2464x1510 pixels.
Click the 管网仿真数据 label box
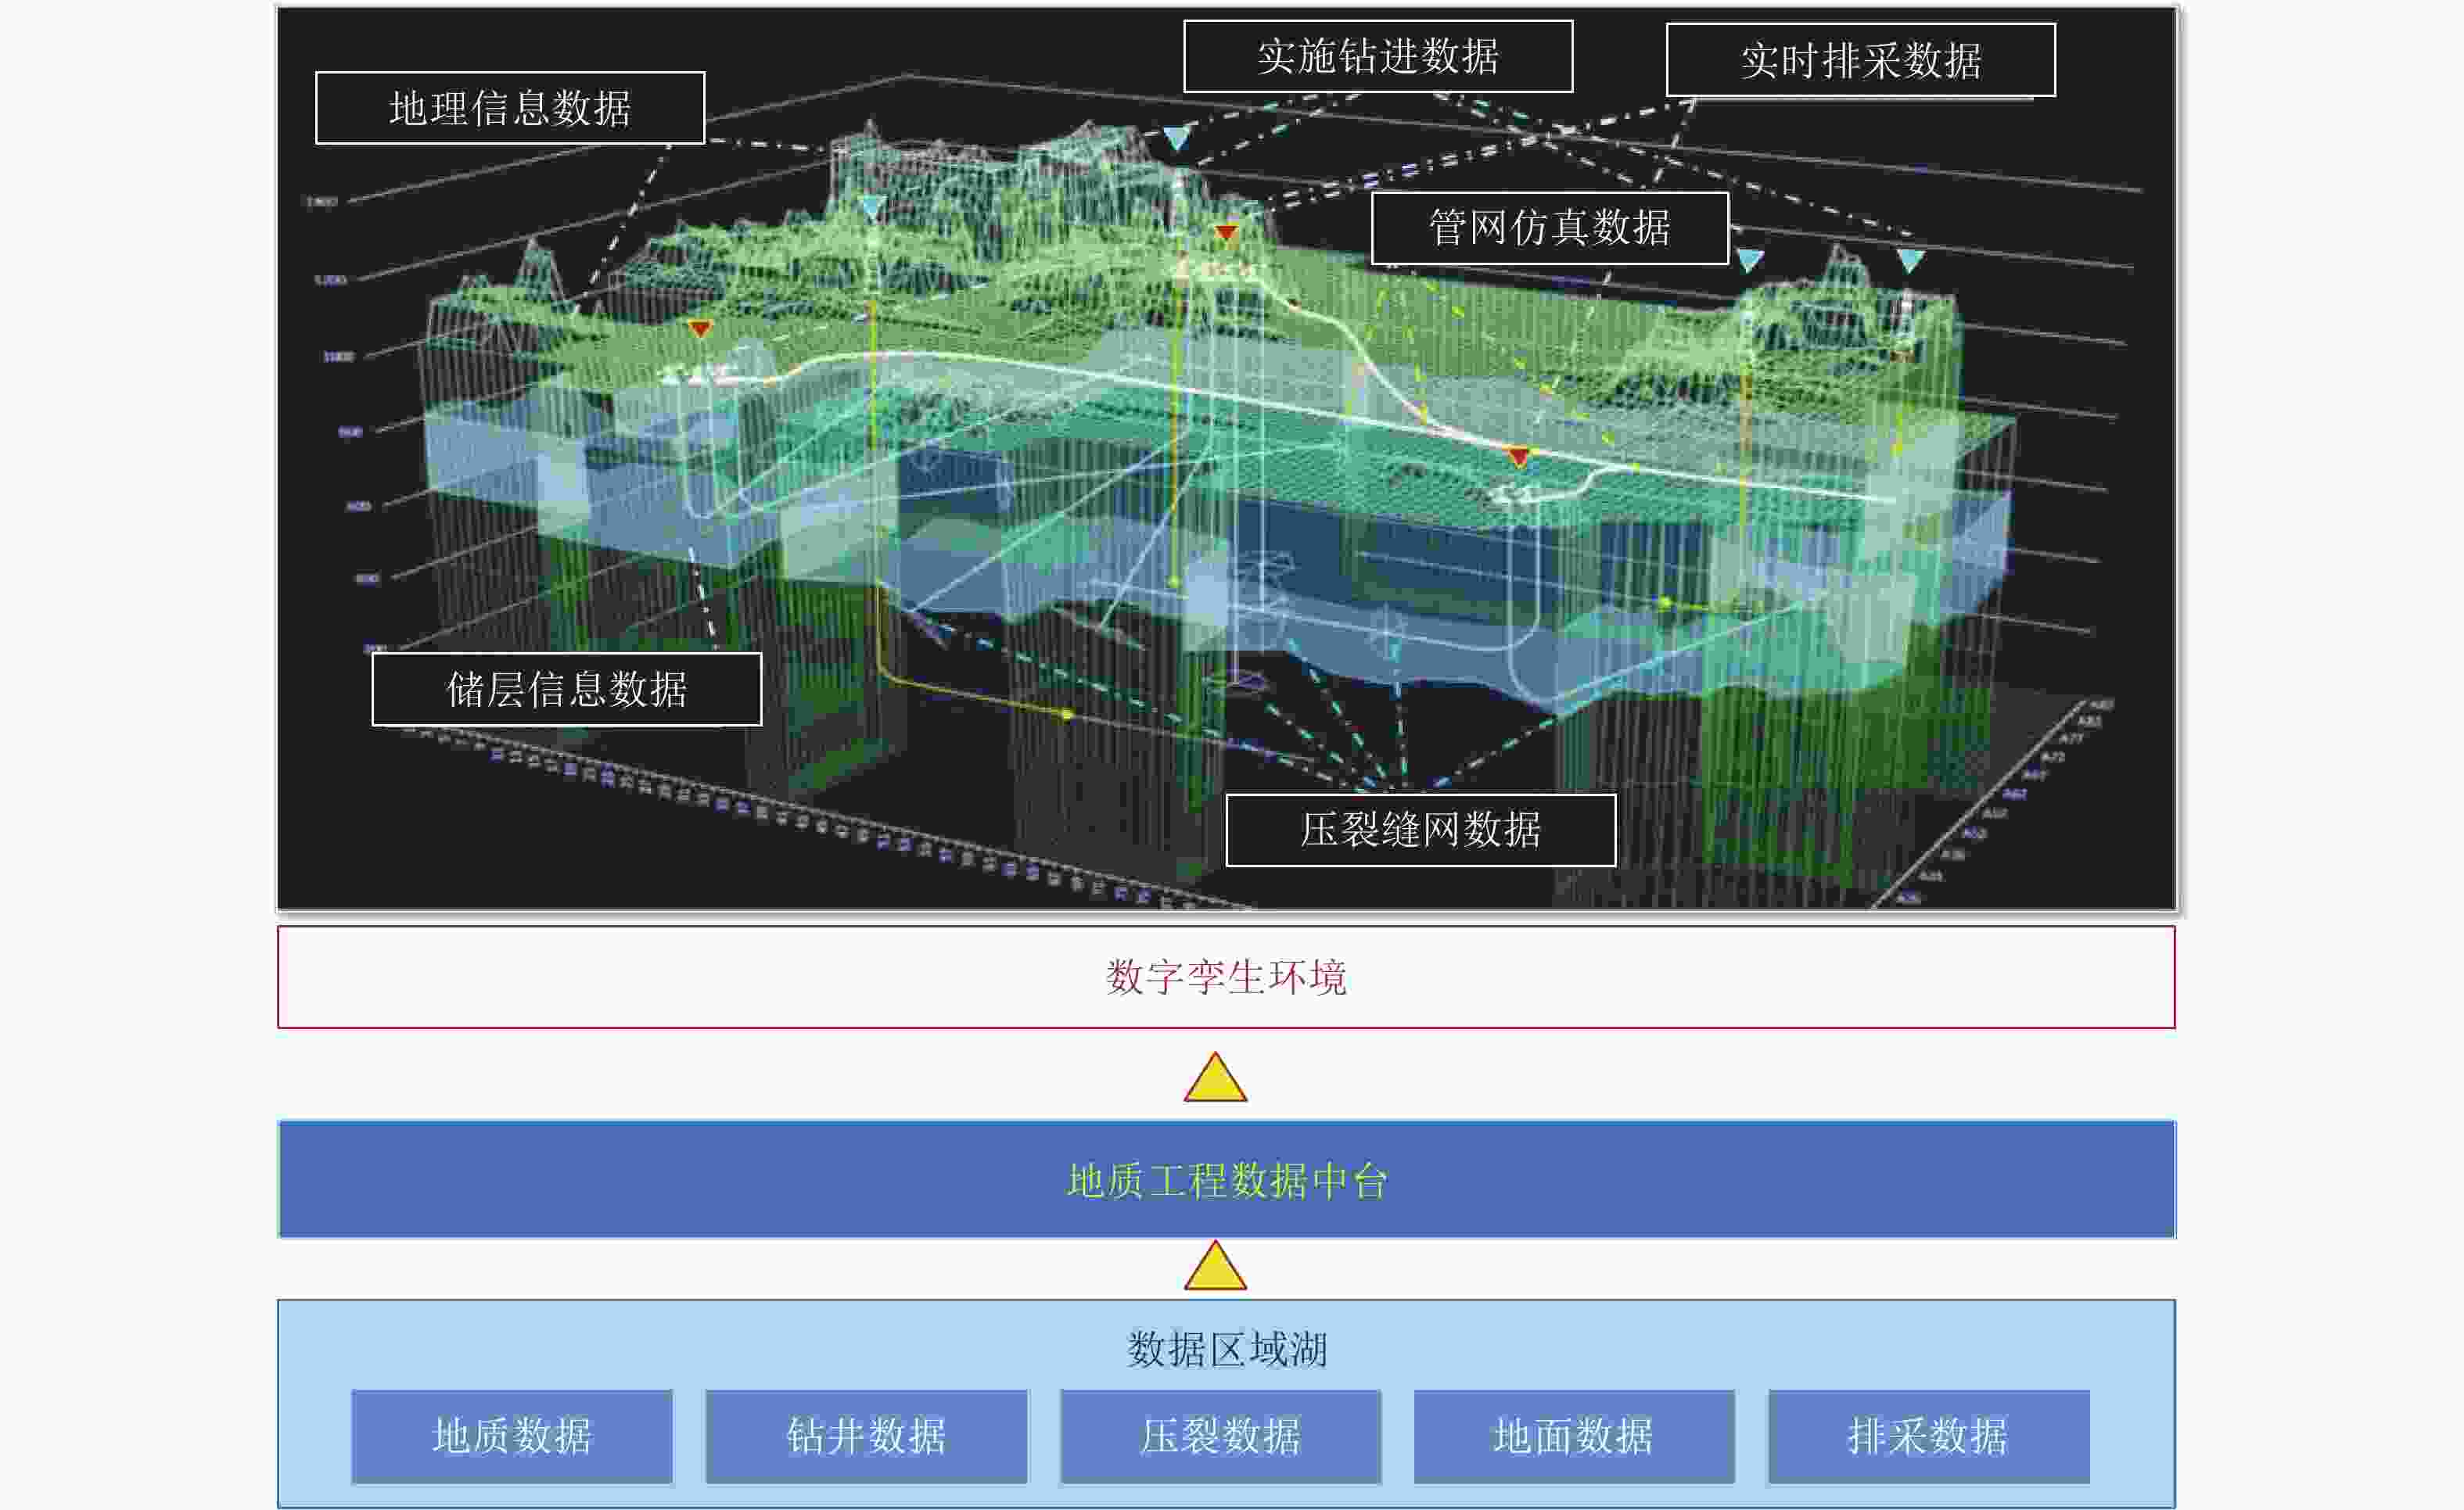(1549, 228)
